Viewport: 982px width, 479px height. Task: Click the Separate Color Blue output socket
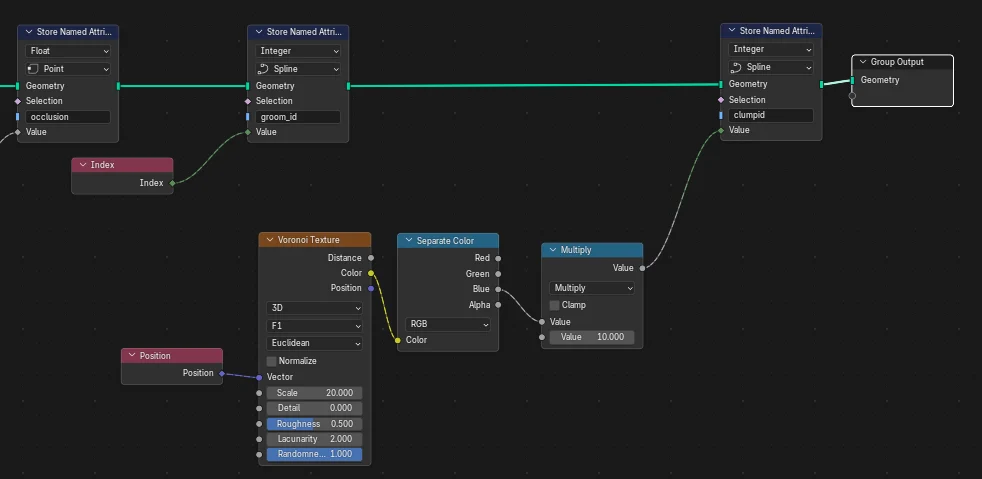[x=498, y=289]
